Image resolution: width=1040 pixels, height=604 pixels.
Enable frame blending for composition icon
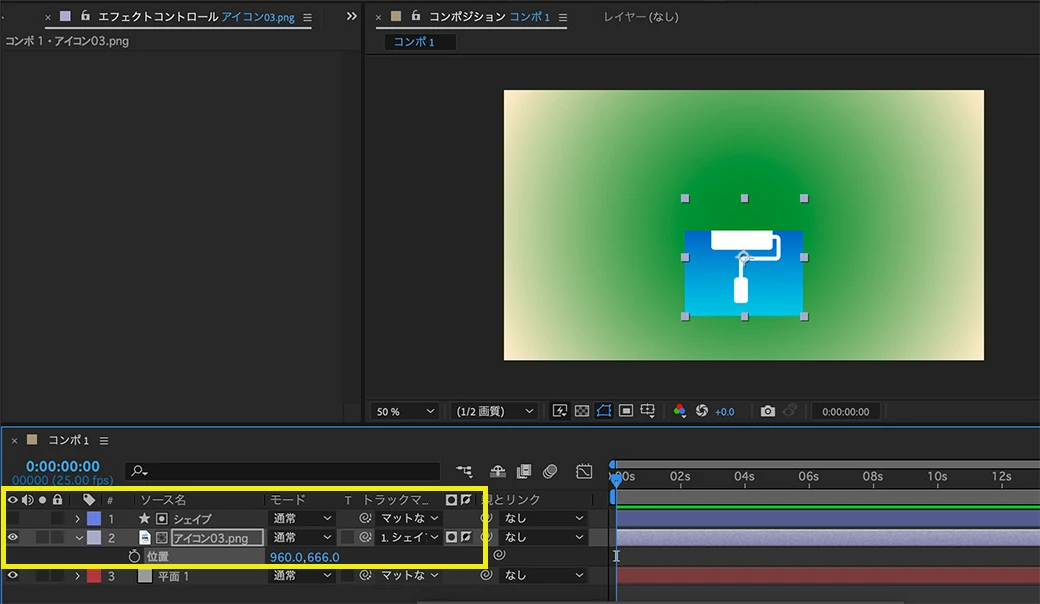click(524, 471)
